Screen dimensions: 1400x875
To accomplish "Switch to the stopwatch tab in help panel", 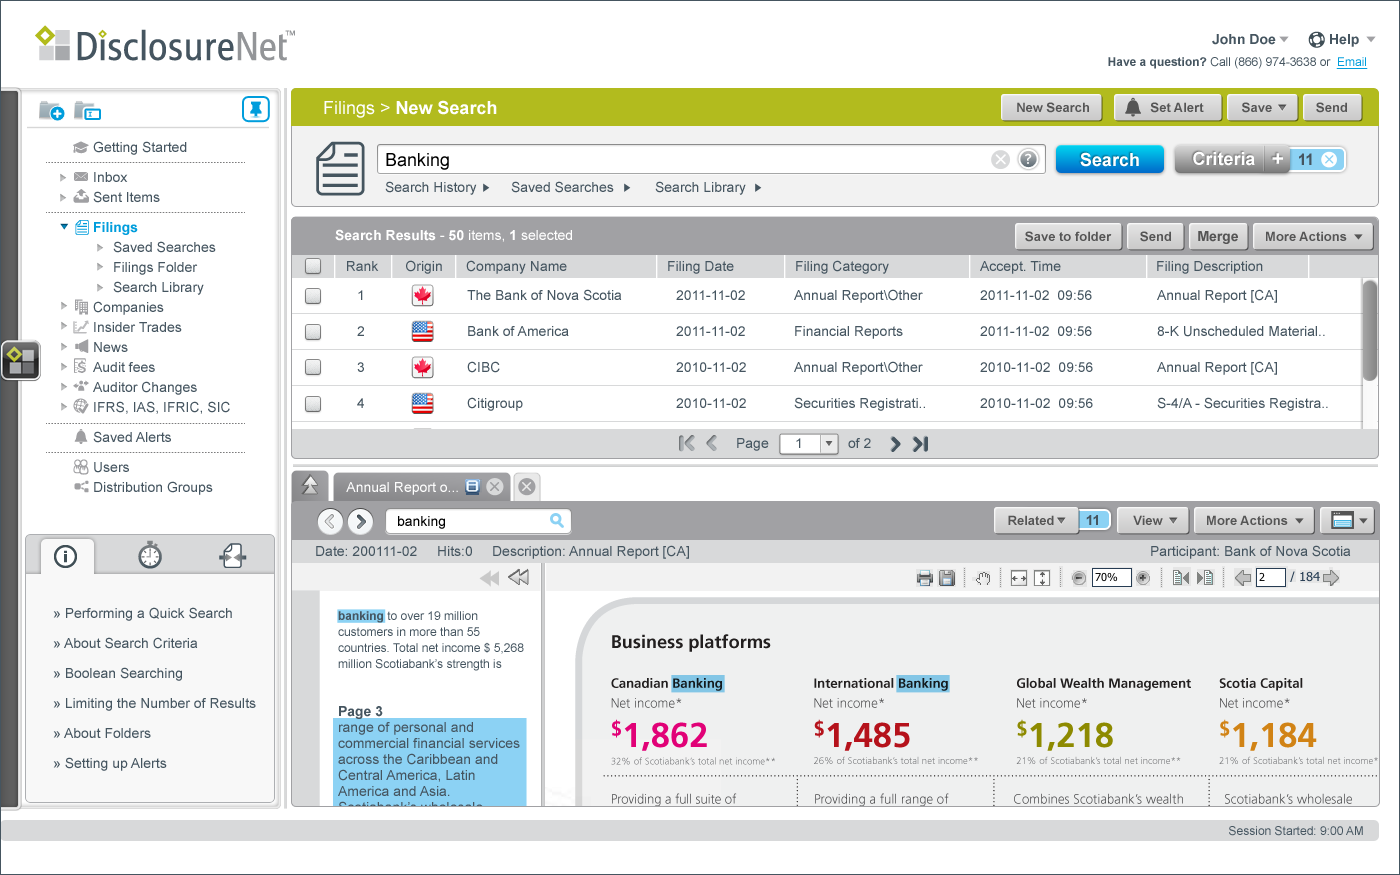I will [x=150, y=555].
